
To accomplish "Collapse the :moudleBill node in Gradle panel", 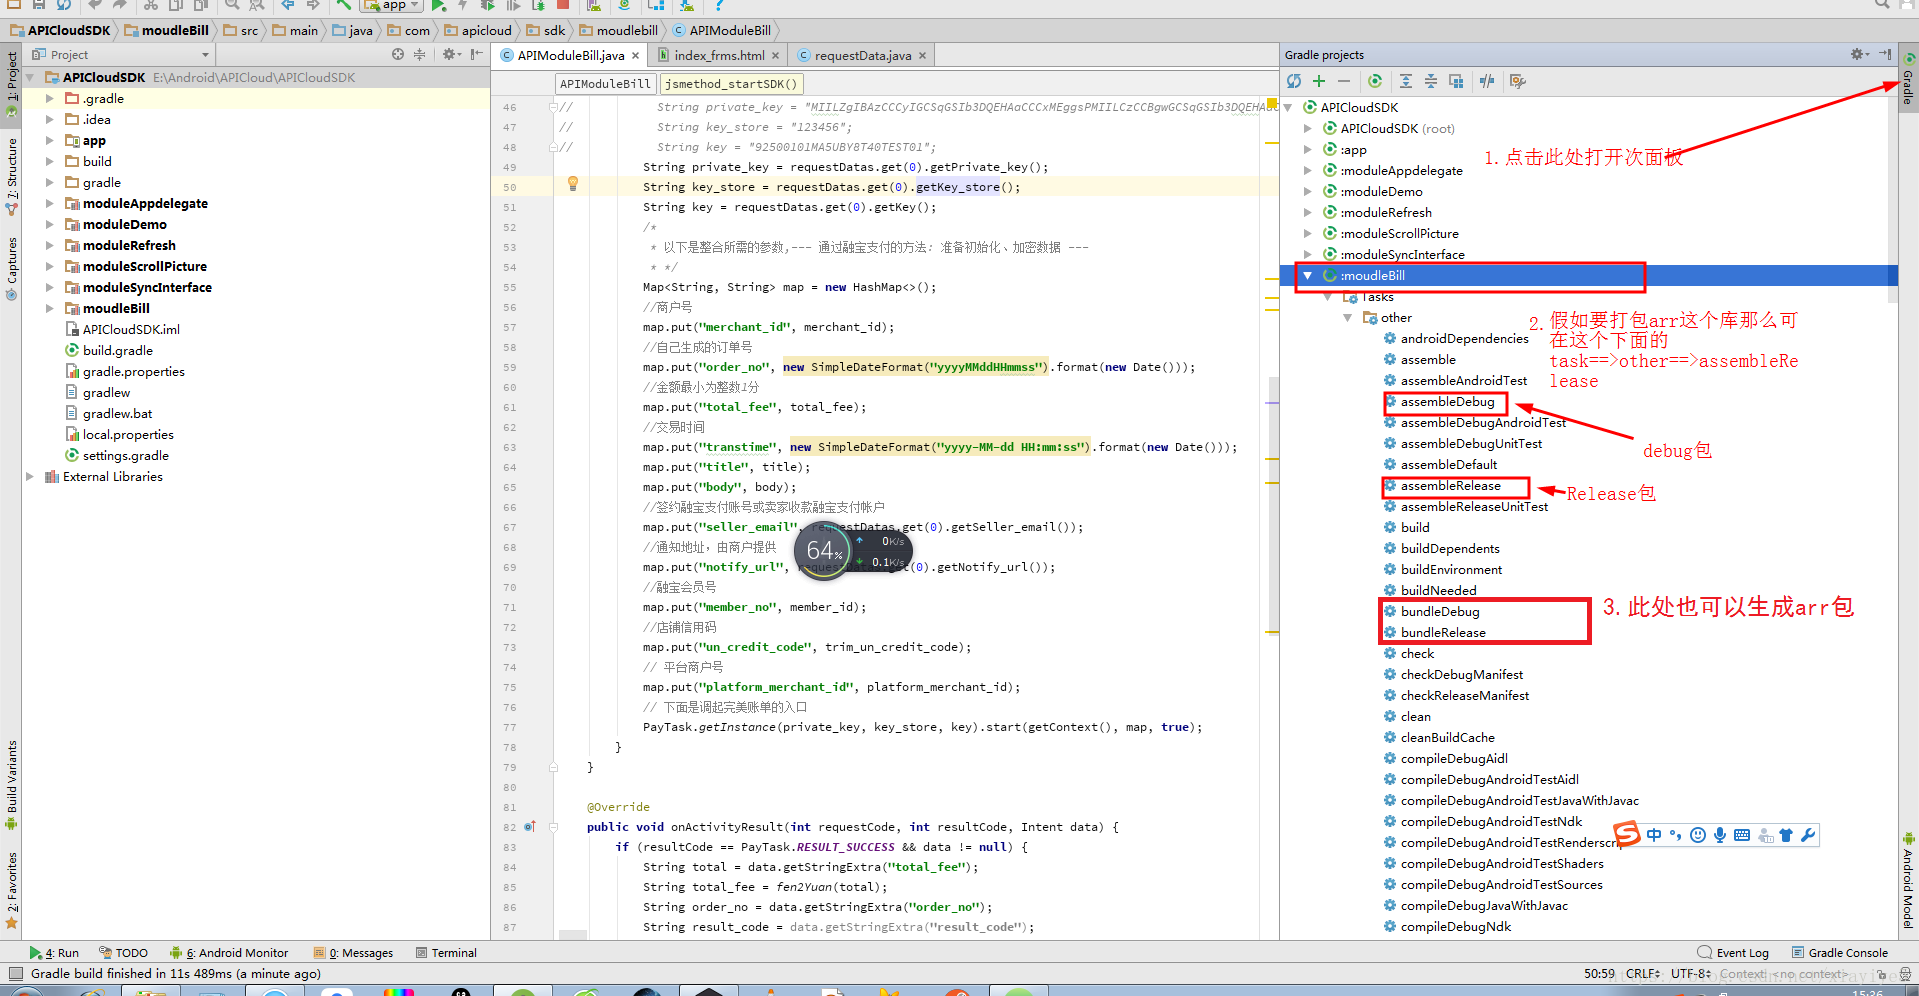I will point(1307,276).
